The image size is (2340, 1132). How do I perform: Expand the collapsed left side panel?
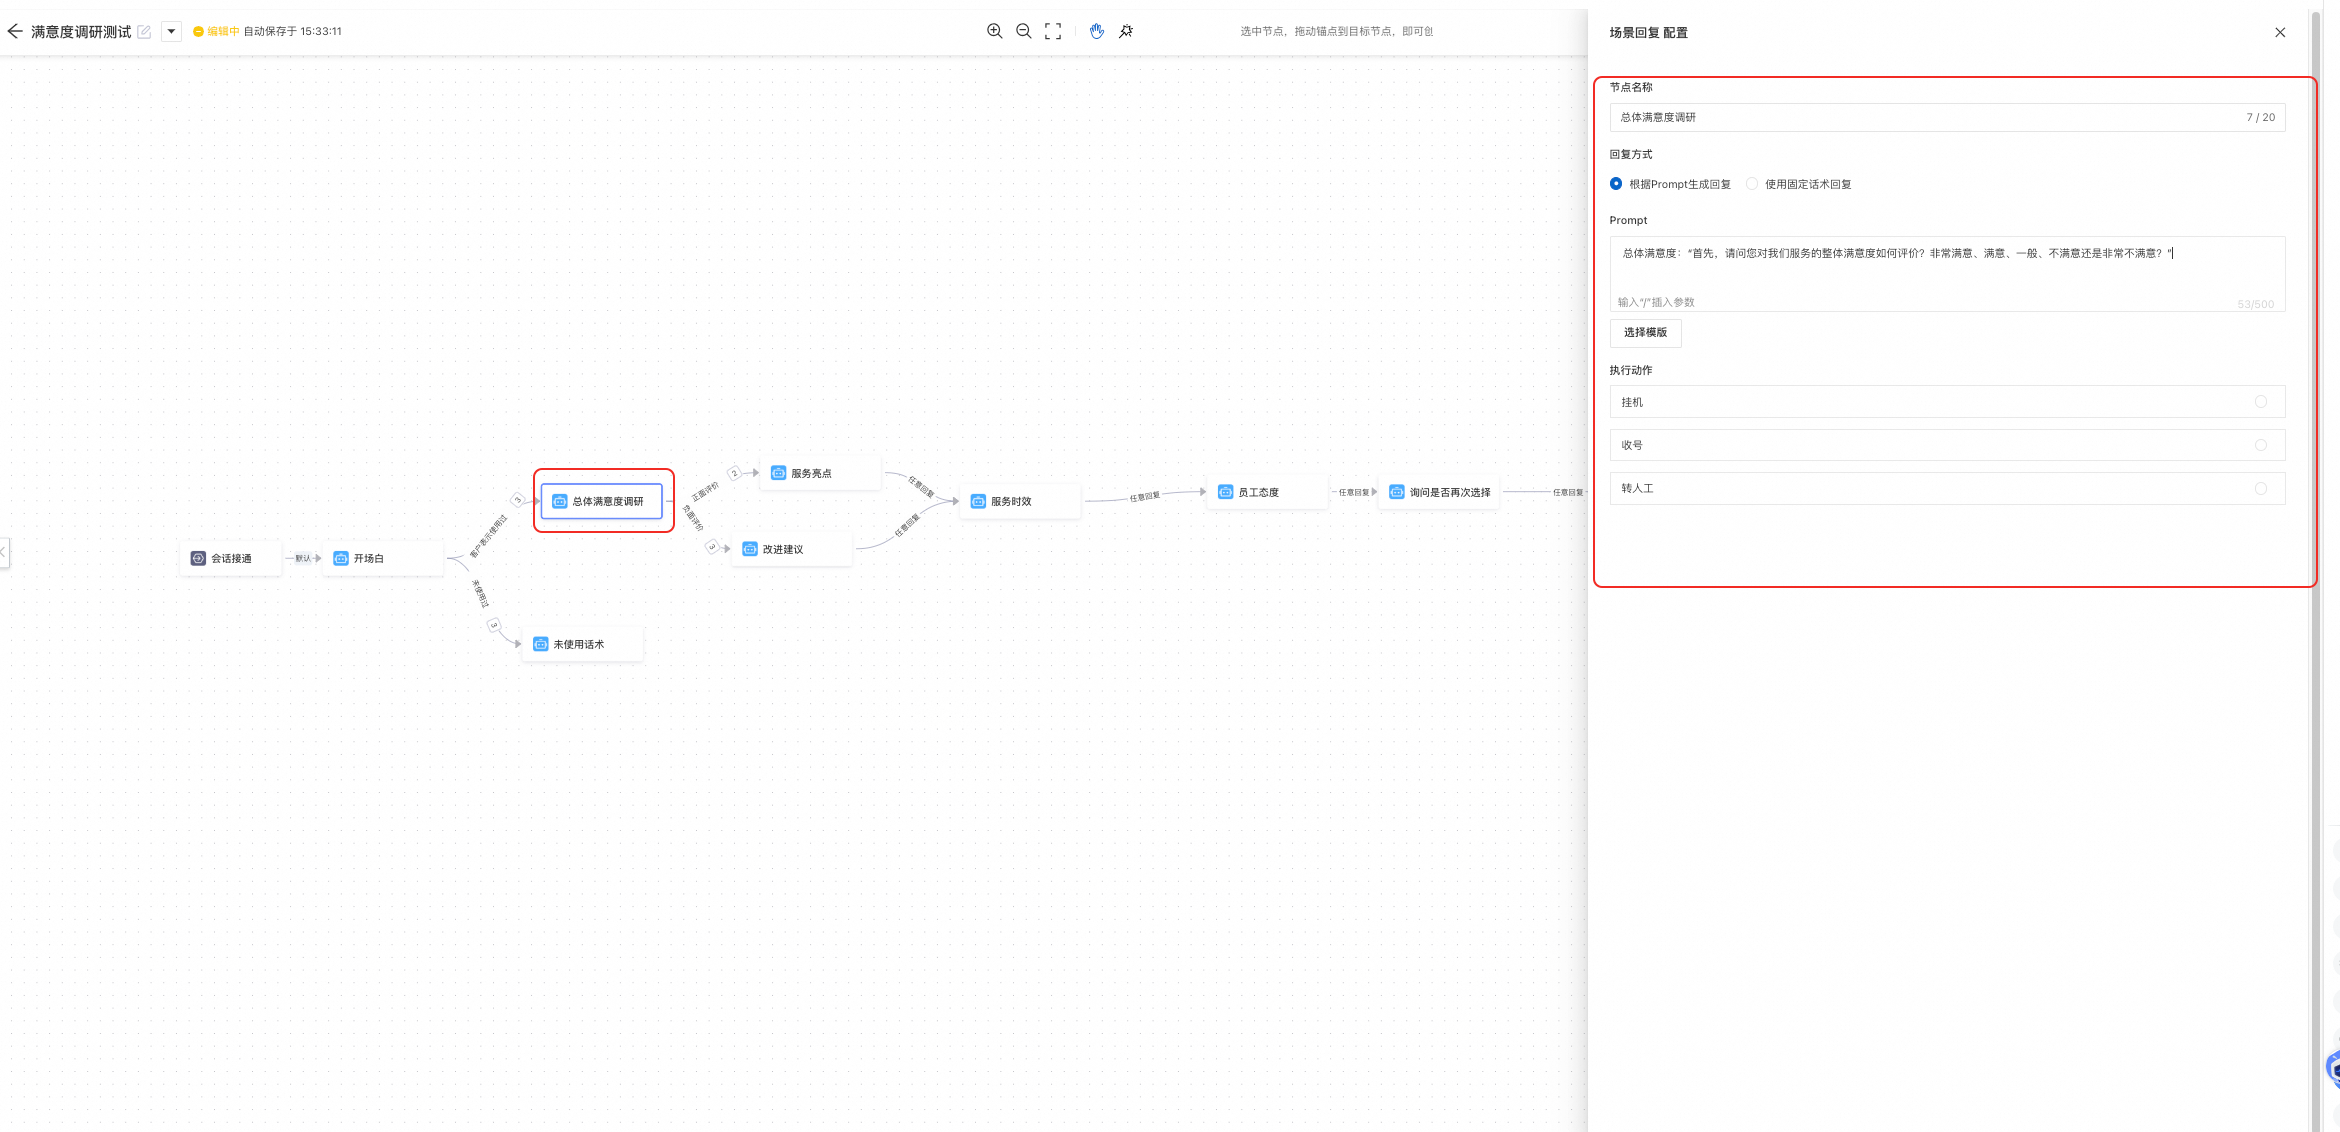coord(4,552)
